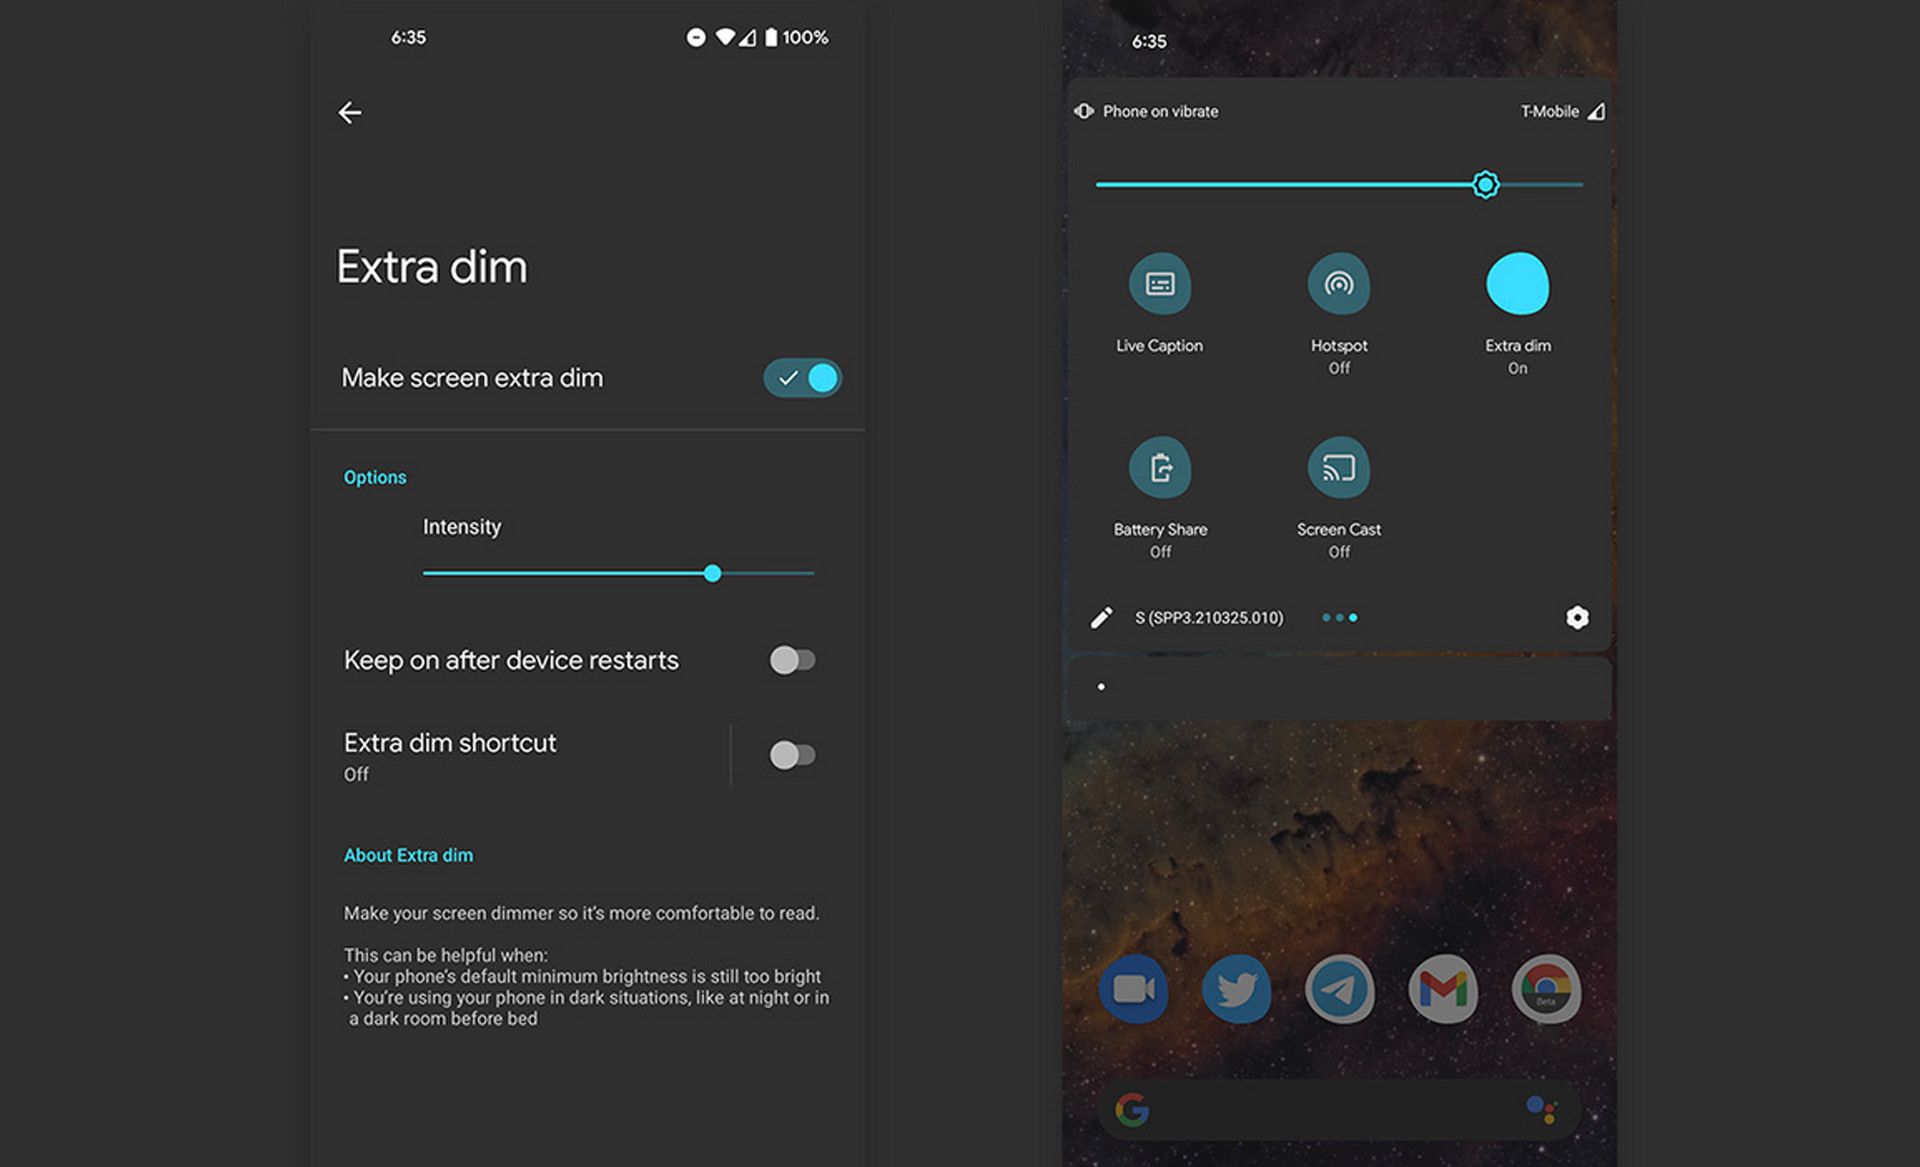The image size is (1920, 1167).
Task: Open the Telegram app icon
Action: (x=1339, y=989)
